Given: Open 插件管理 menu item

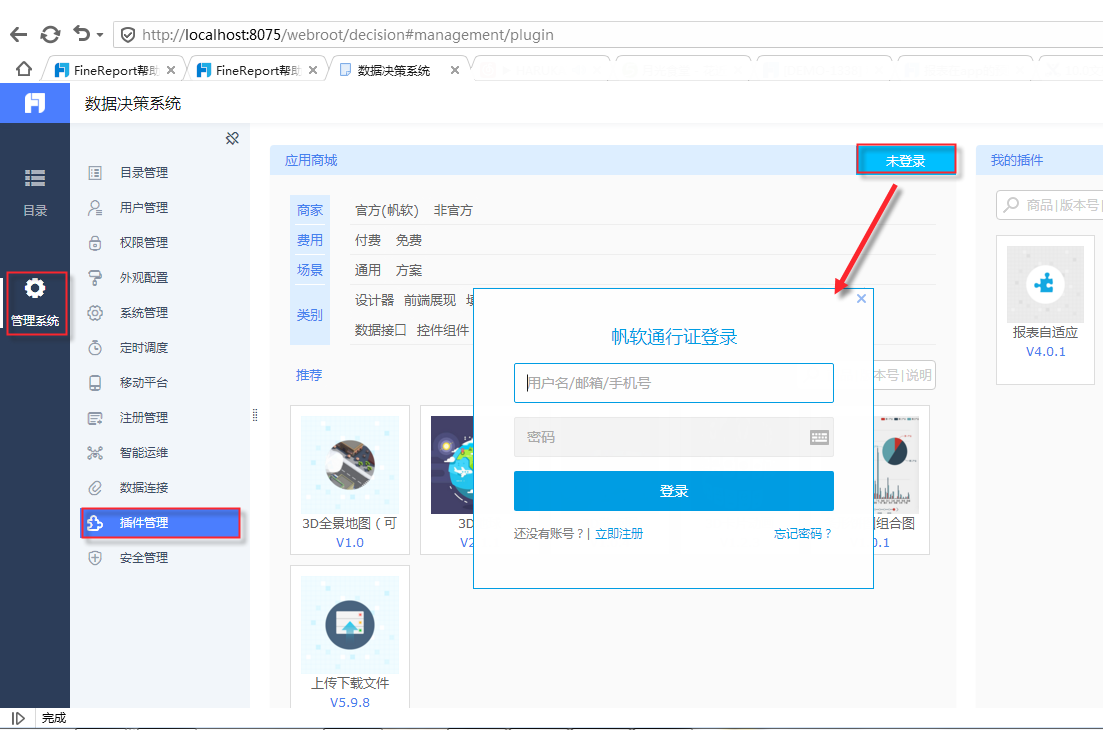Looking at the screenshot, I should (x=160, y=523).
